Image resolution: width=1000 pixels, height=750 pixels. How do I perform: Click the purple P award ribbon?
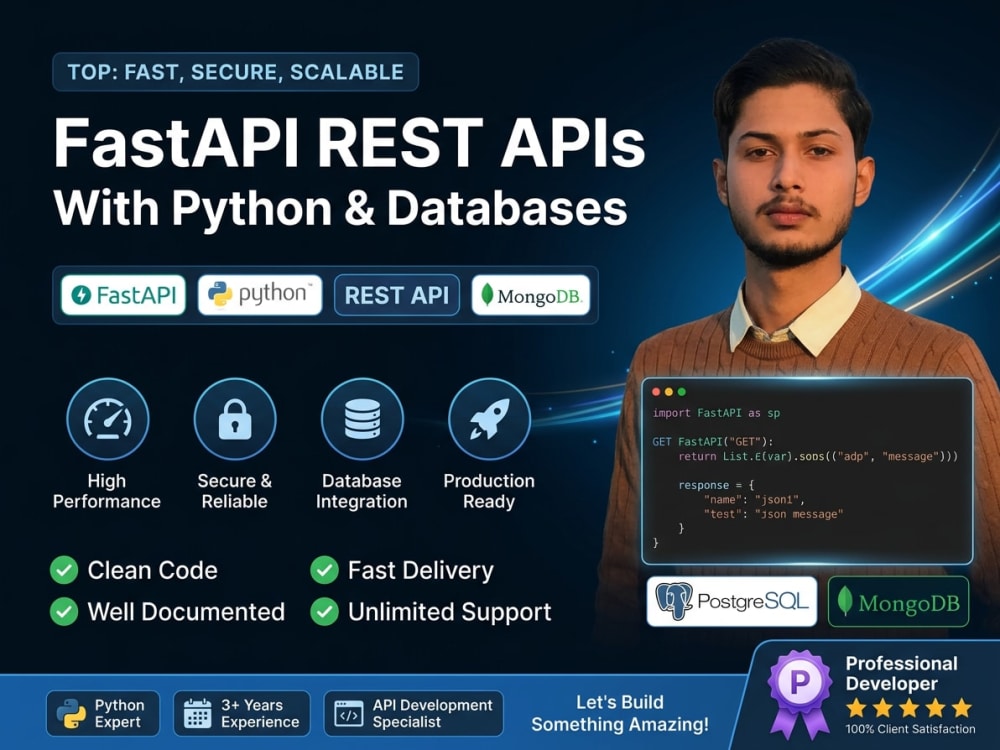coord(799,693)
